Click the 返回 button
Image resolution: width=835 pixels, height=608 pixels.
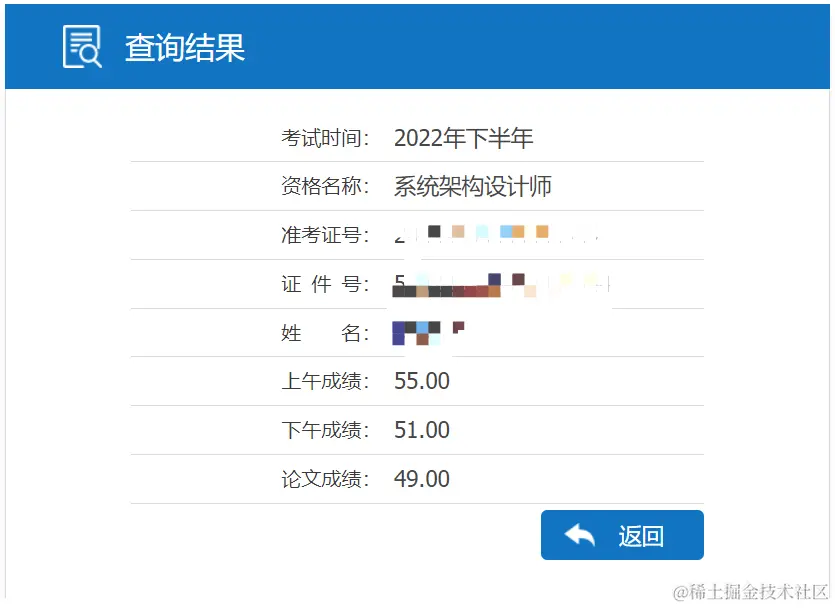[x=622, y=535]
